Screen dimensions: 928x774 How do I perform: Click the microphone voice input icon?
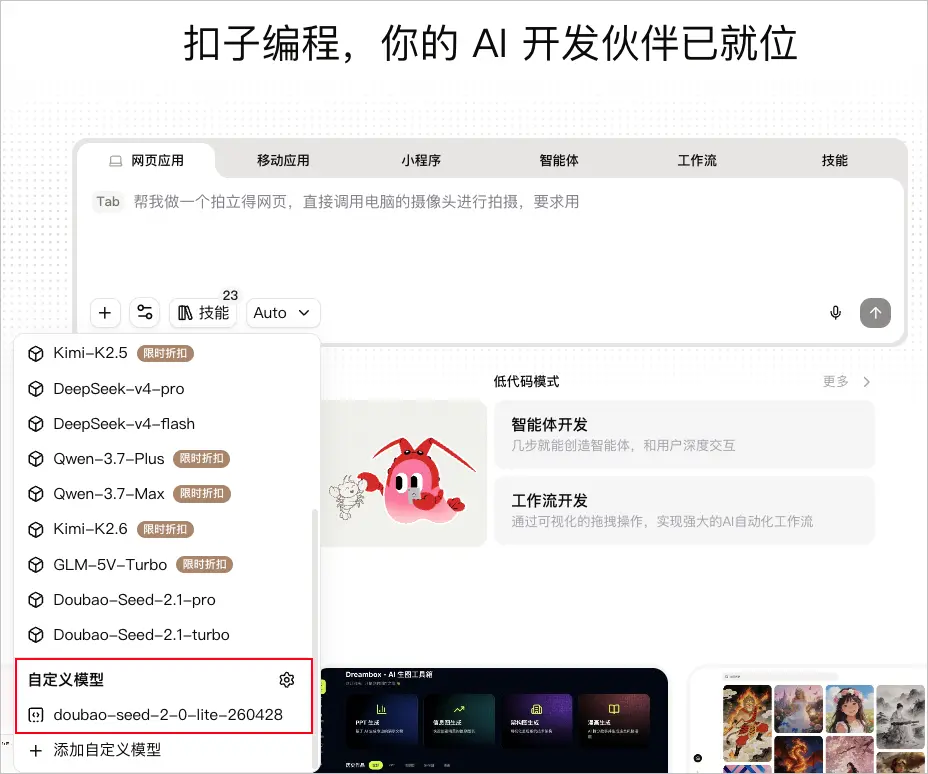pyautogui.click(x=835, y=312)
